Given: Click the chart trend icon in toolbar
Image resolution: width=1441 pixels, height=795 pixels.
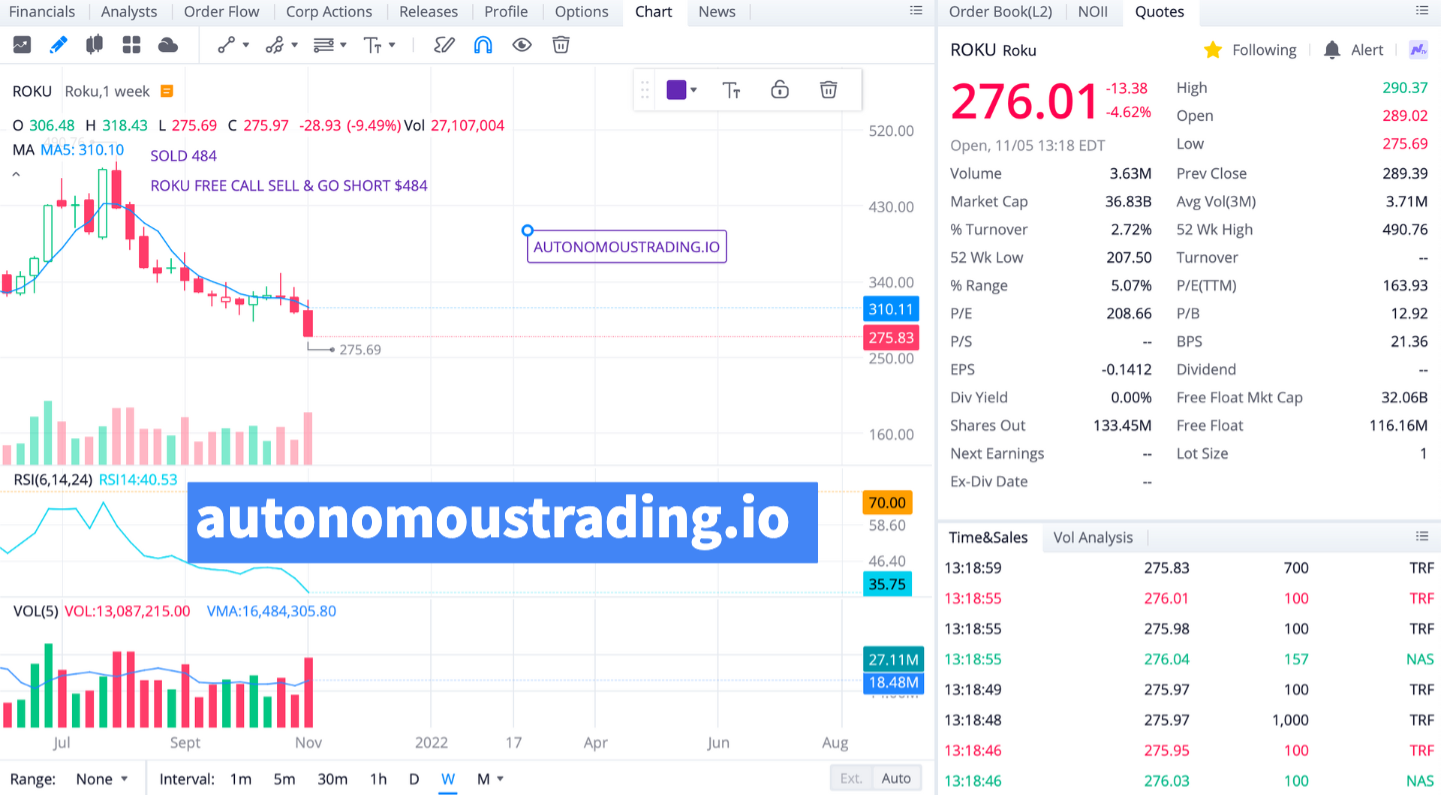Looking at the screenshot, I should 21,45.
